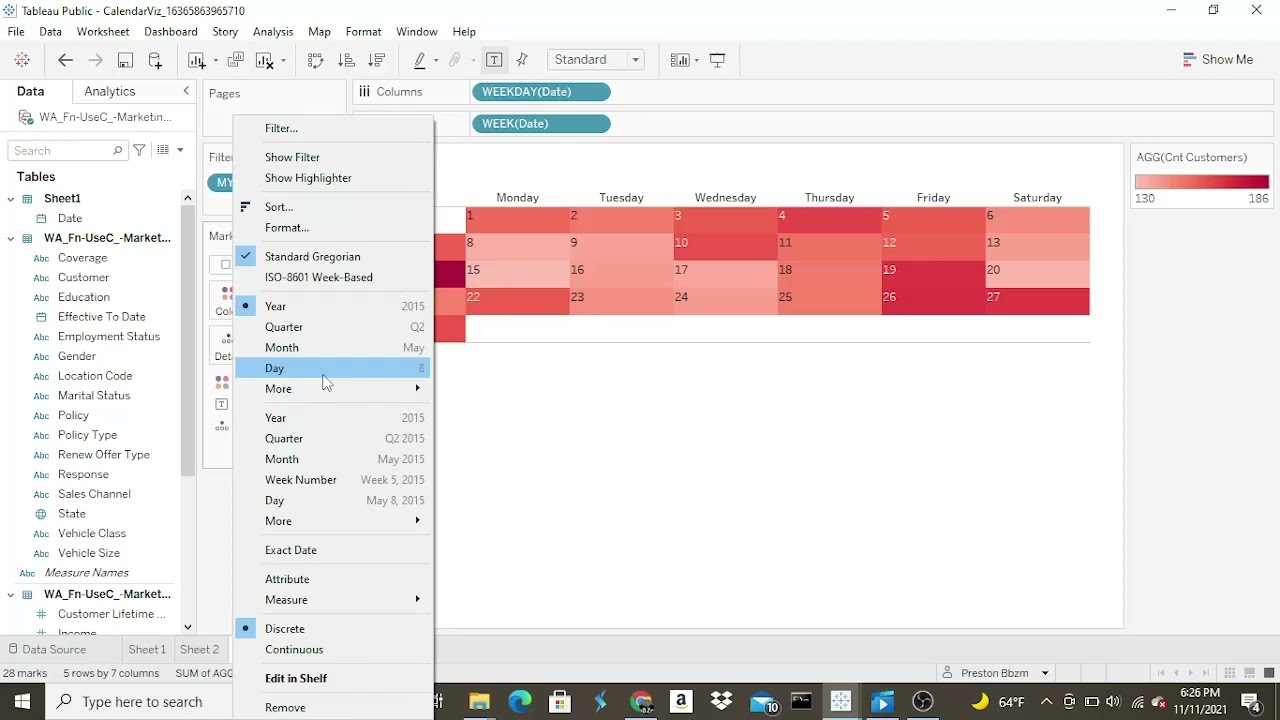Click the Sort descending icon
The width and height of the screenshot is (1280, 720).
(x=376, y=60)
